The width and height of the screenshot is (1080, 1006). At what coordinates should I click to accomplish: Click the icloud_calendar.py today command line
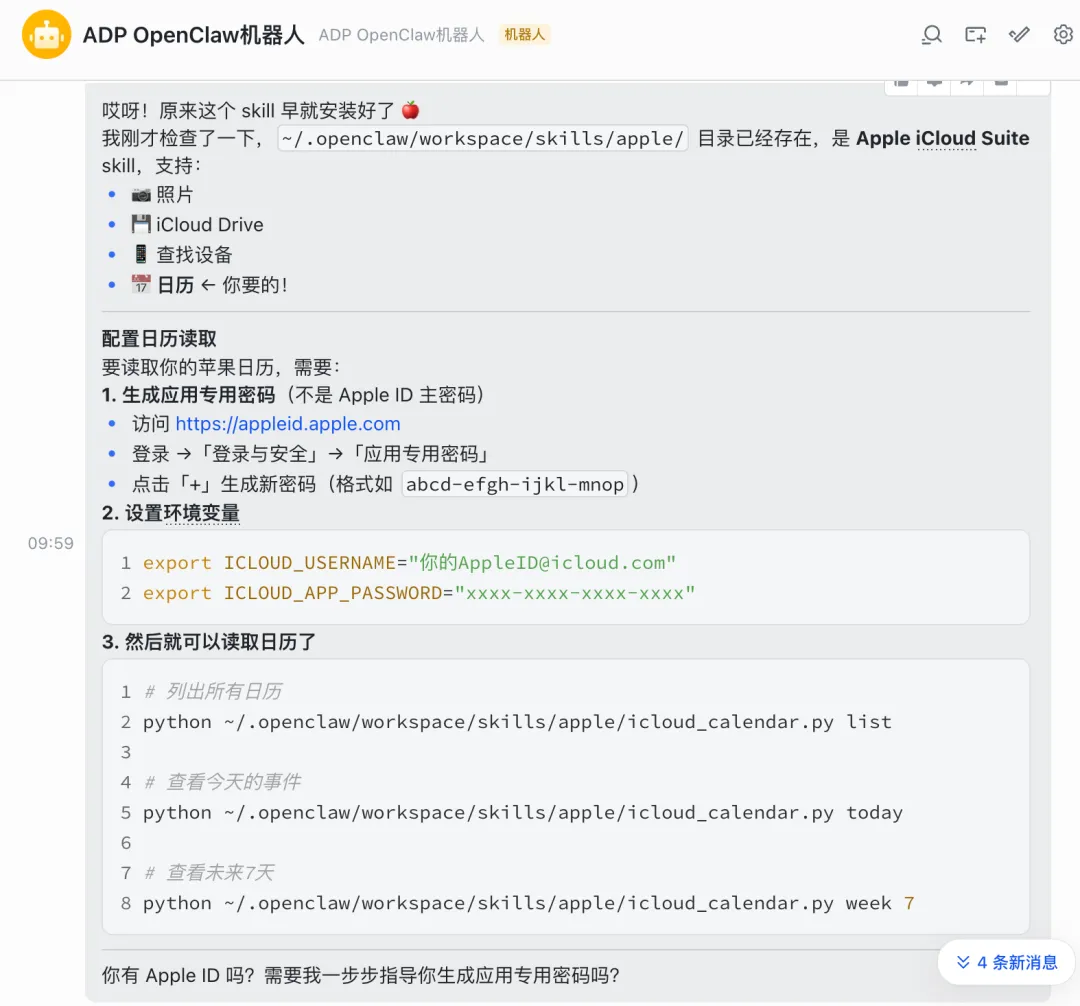point(523,813)
